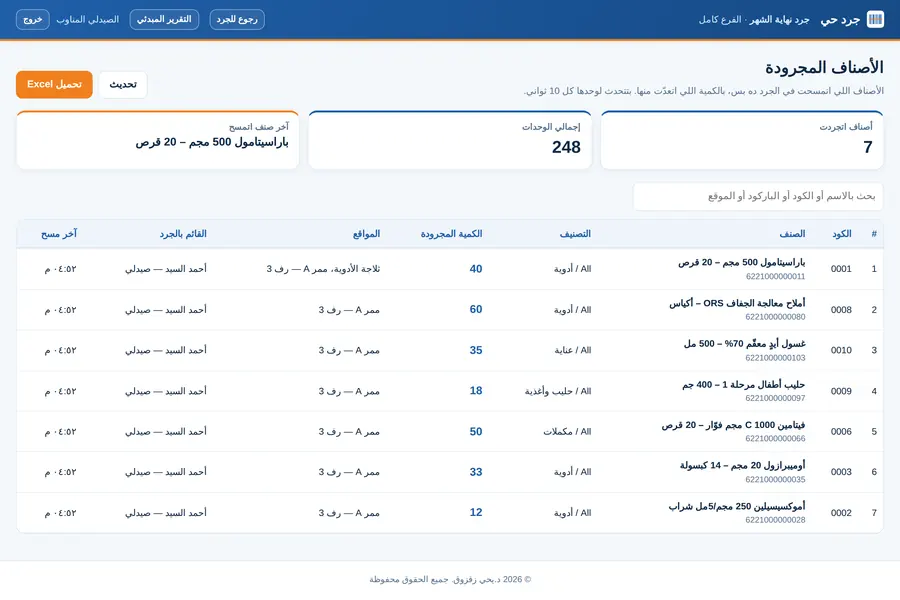Select item باراسيتامول 500 مجم in the table
Viewport: 900px width, 600px height.
click(742, 262)
